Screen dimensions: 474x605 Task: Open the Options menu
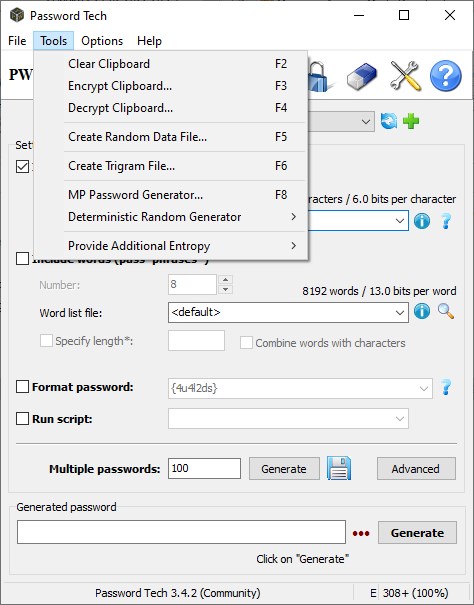pyautogui.click(x=102, y=41)
